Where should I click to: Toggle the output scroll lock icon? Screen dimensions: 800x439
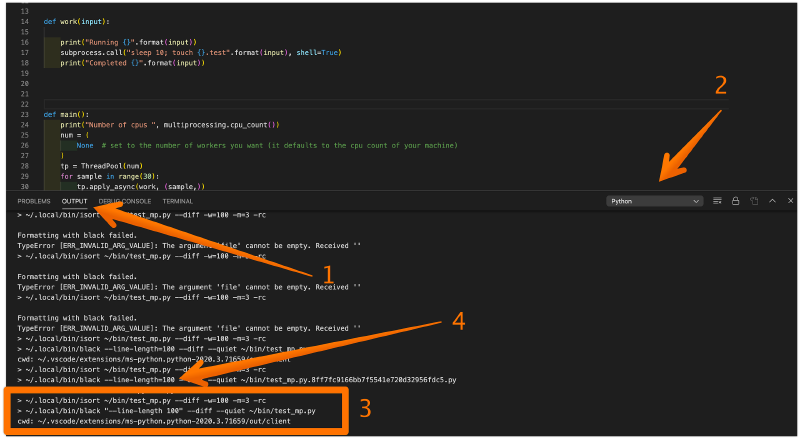point(735,201)
